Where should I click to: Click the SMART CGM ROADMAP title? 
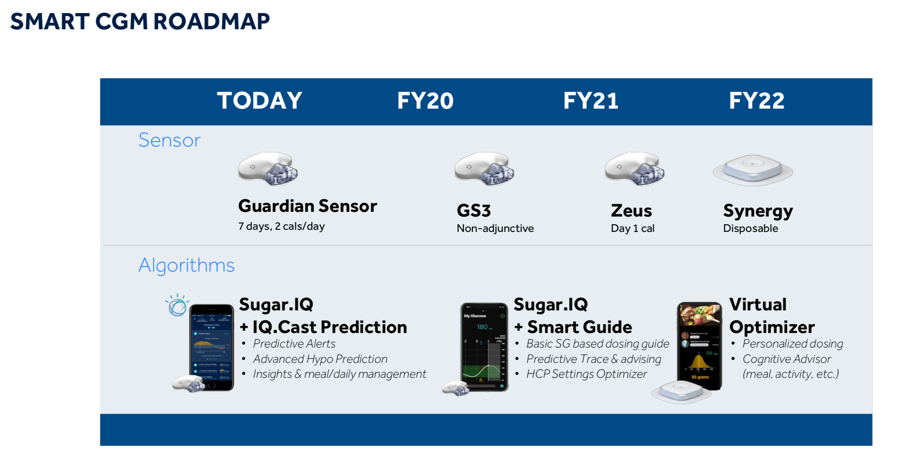(x=140, y=21)
